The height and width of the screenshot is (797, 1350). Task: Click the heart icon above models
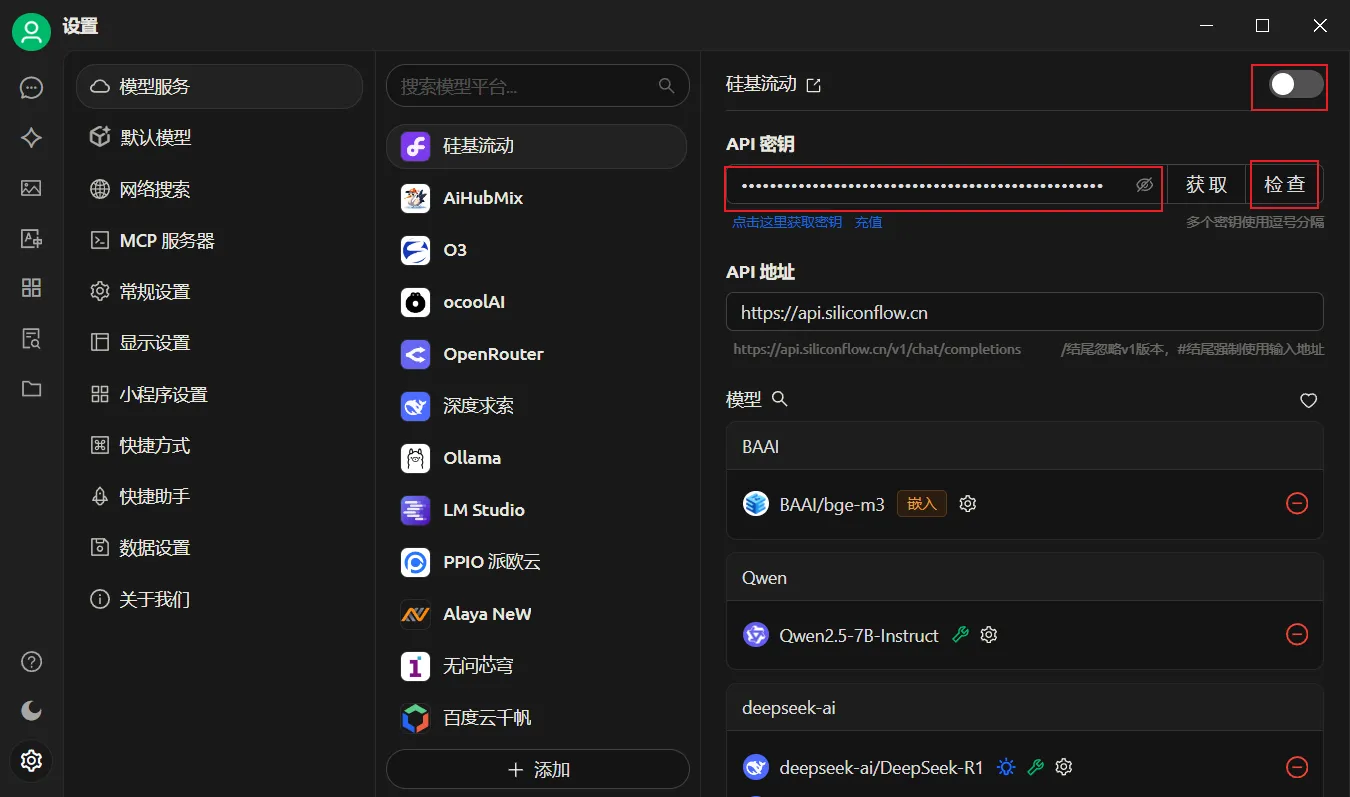pyautogui.click(x=1308, y=400)
